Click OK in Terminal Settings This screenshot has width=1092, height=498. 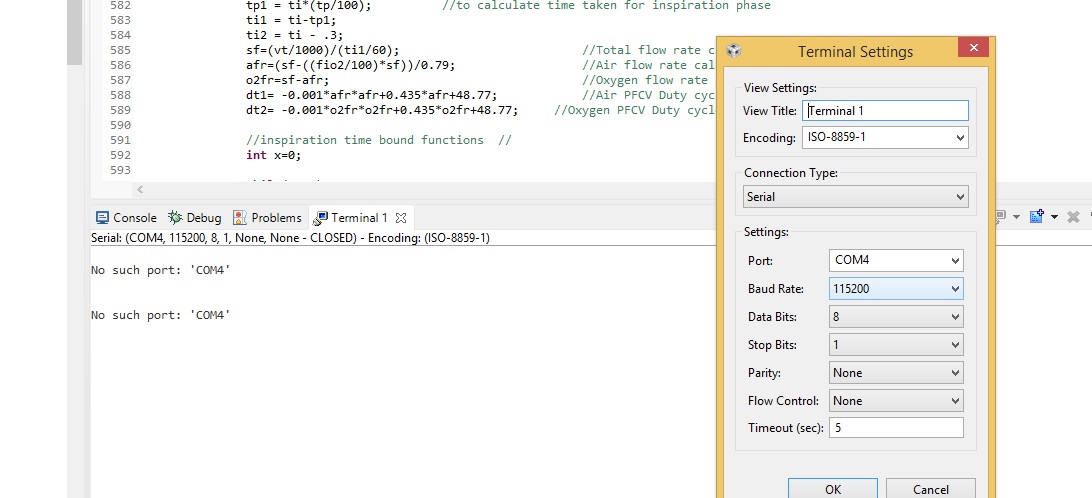coord(833,489)
